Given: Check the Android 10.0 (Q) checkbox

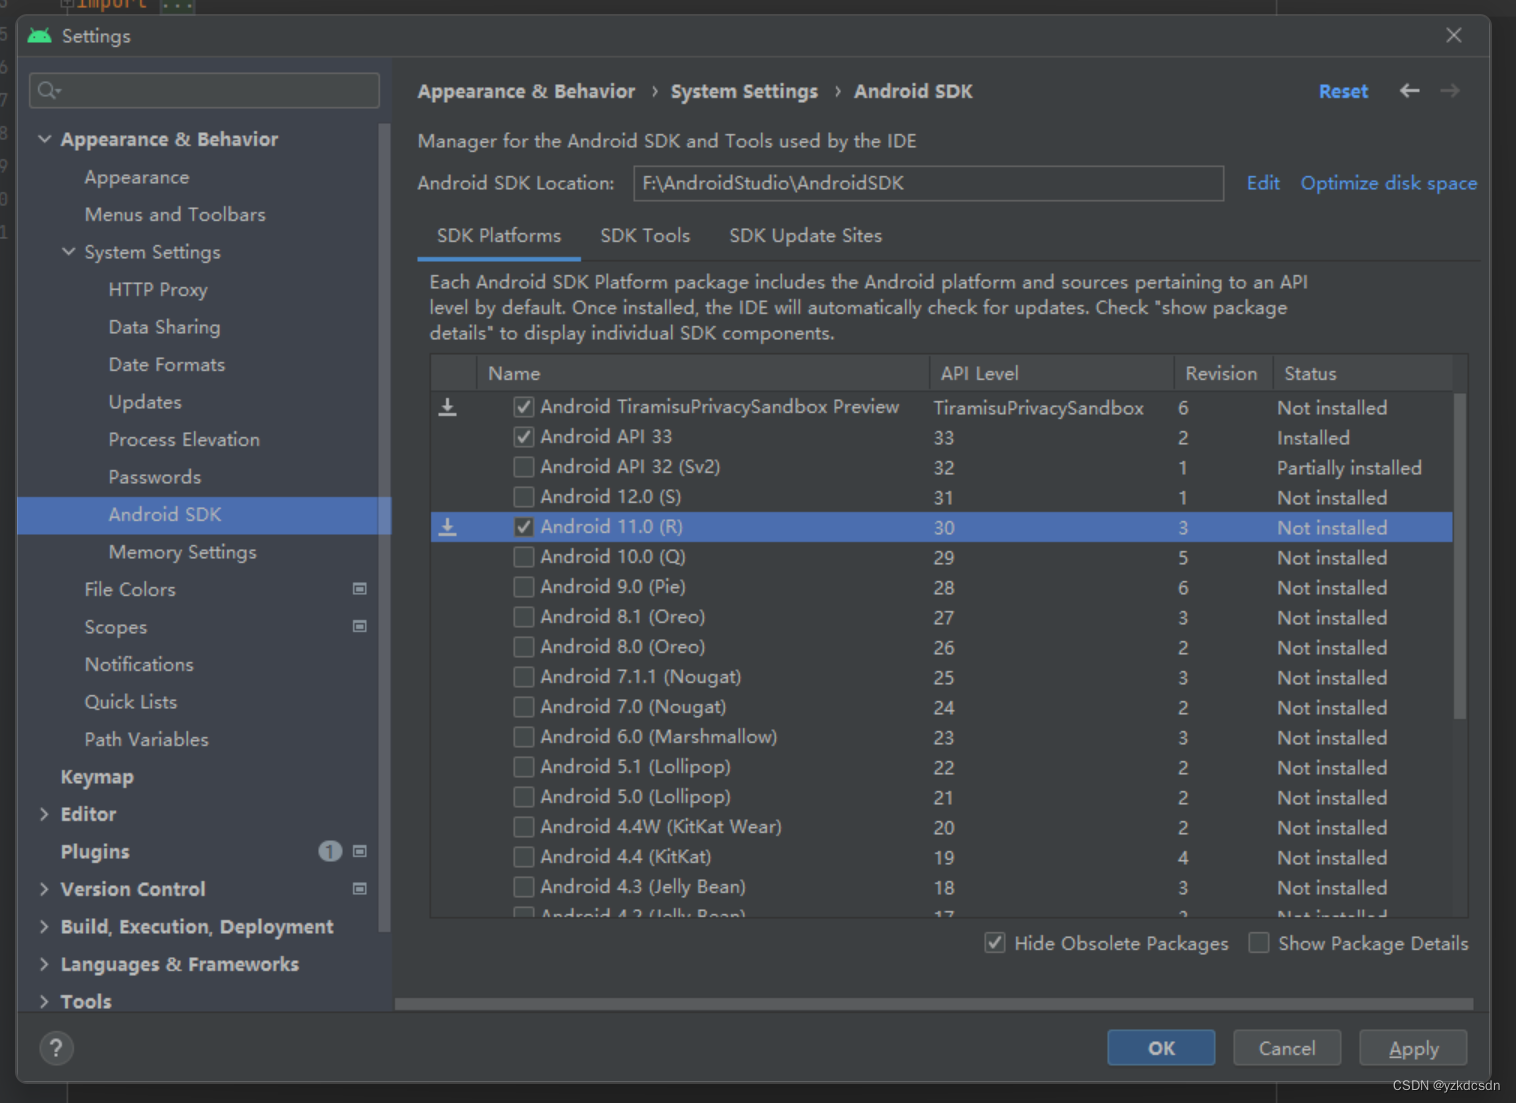Looking at the screenshot, I should (523, 557).
